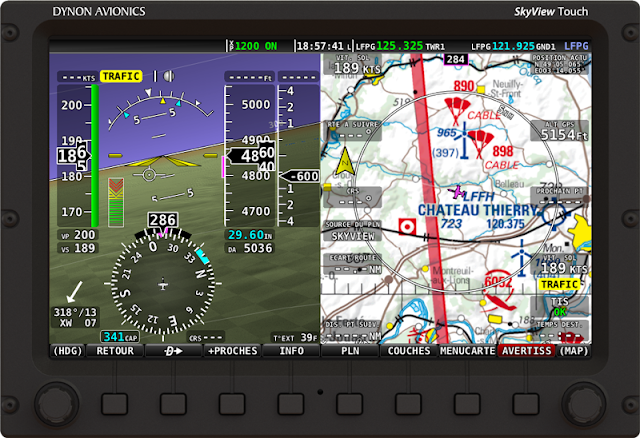This screenshot has height=438, width=640.
Task: Tap the red square target icon
Action: click(407, 227)
